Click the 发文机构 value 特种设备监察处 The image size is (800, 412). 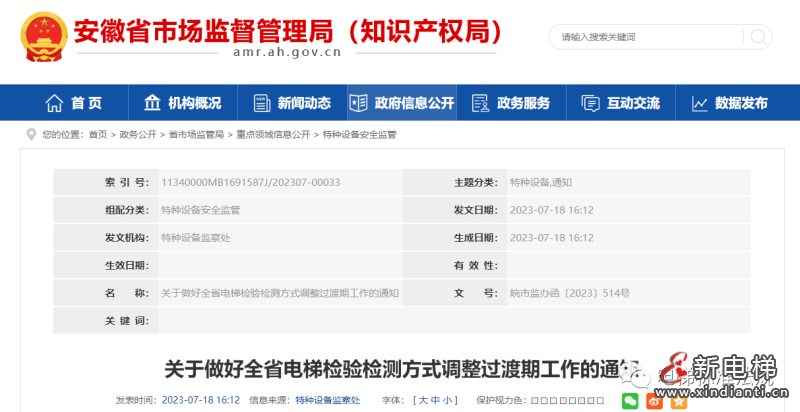click(x=196, y=238)
